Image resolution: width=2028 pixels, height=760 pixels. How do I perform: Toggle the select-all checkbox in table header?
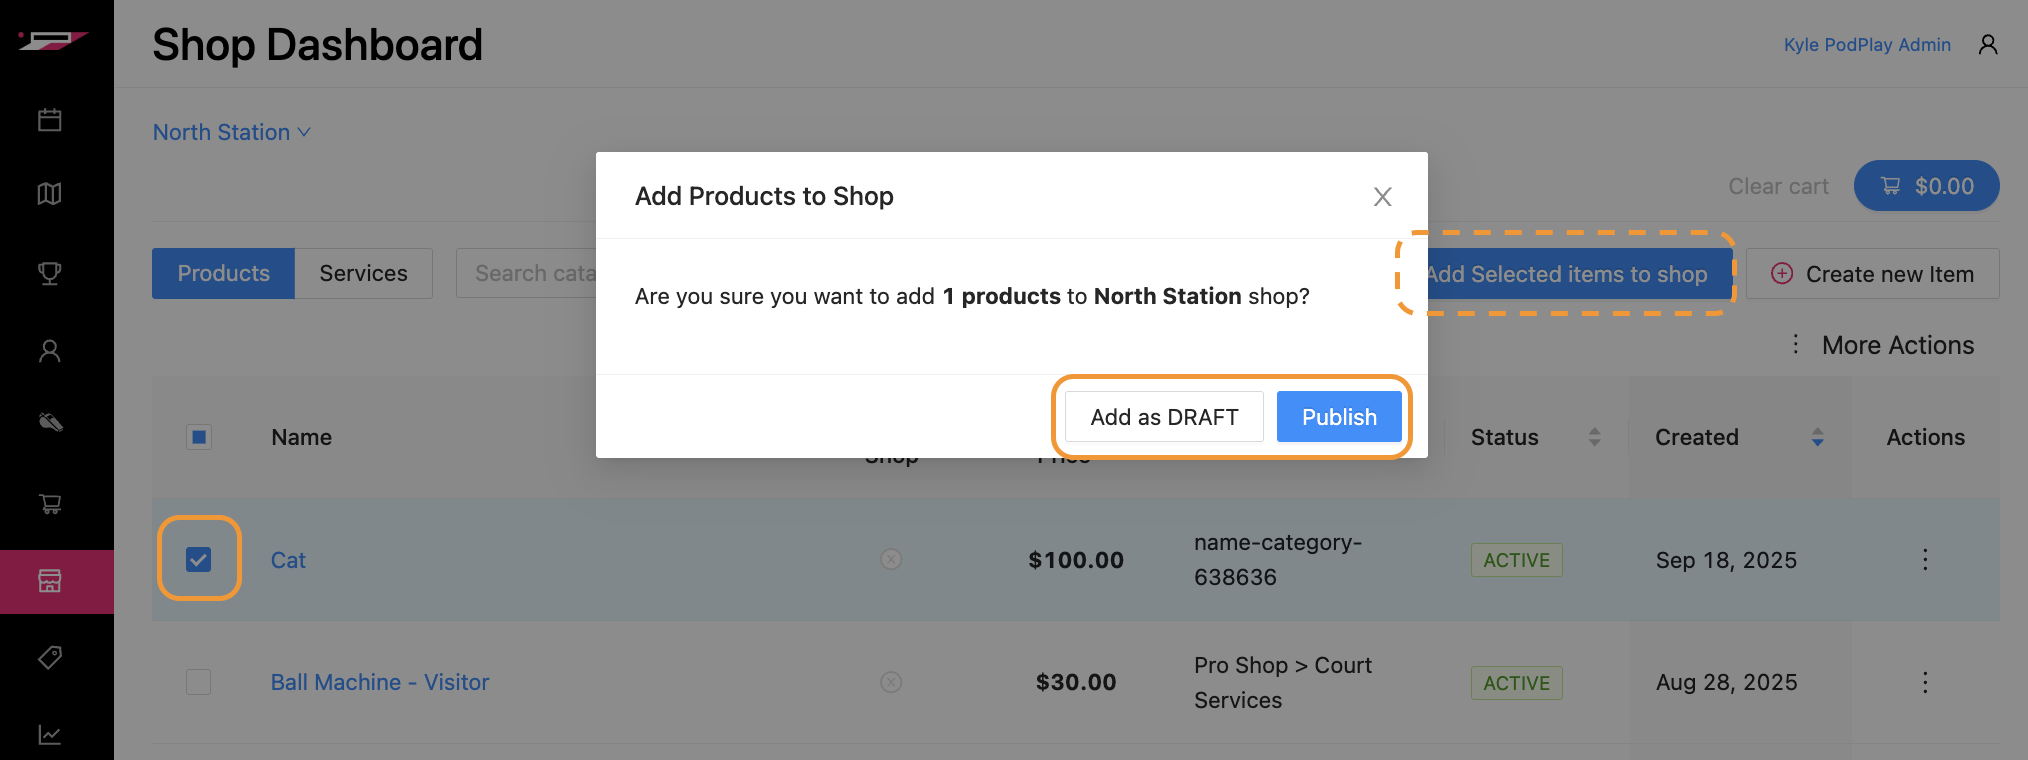tap(199, 437)
